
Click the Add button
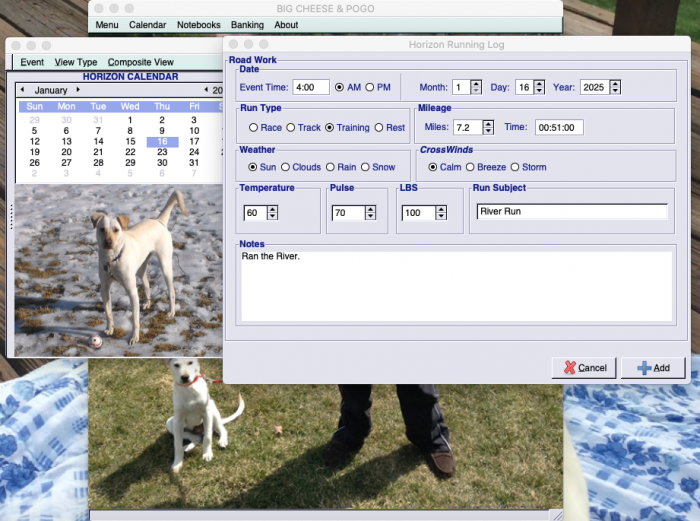(x=652, y=368)
